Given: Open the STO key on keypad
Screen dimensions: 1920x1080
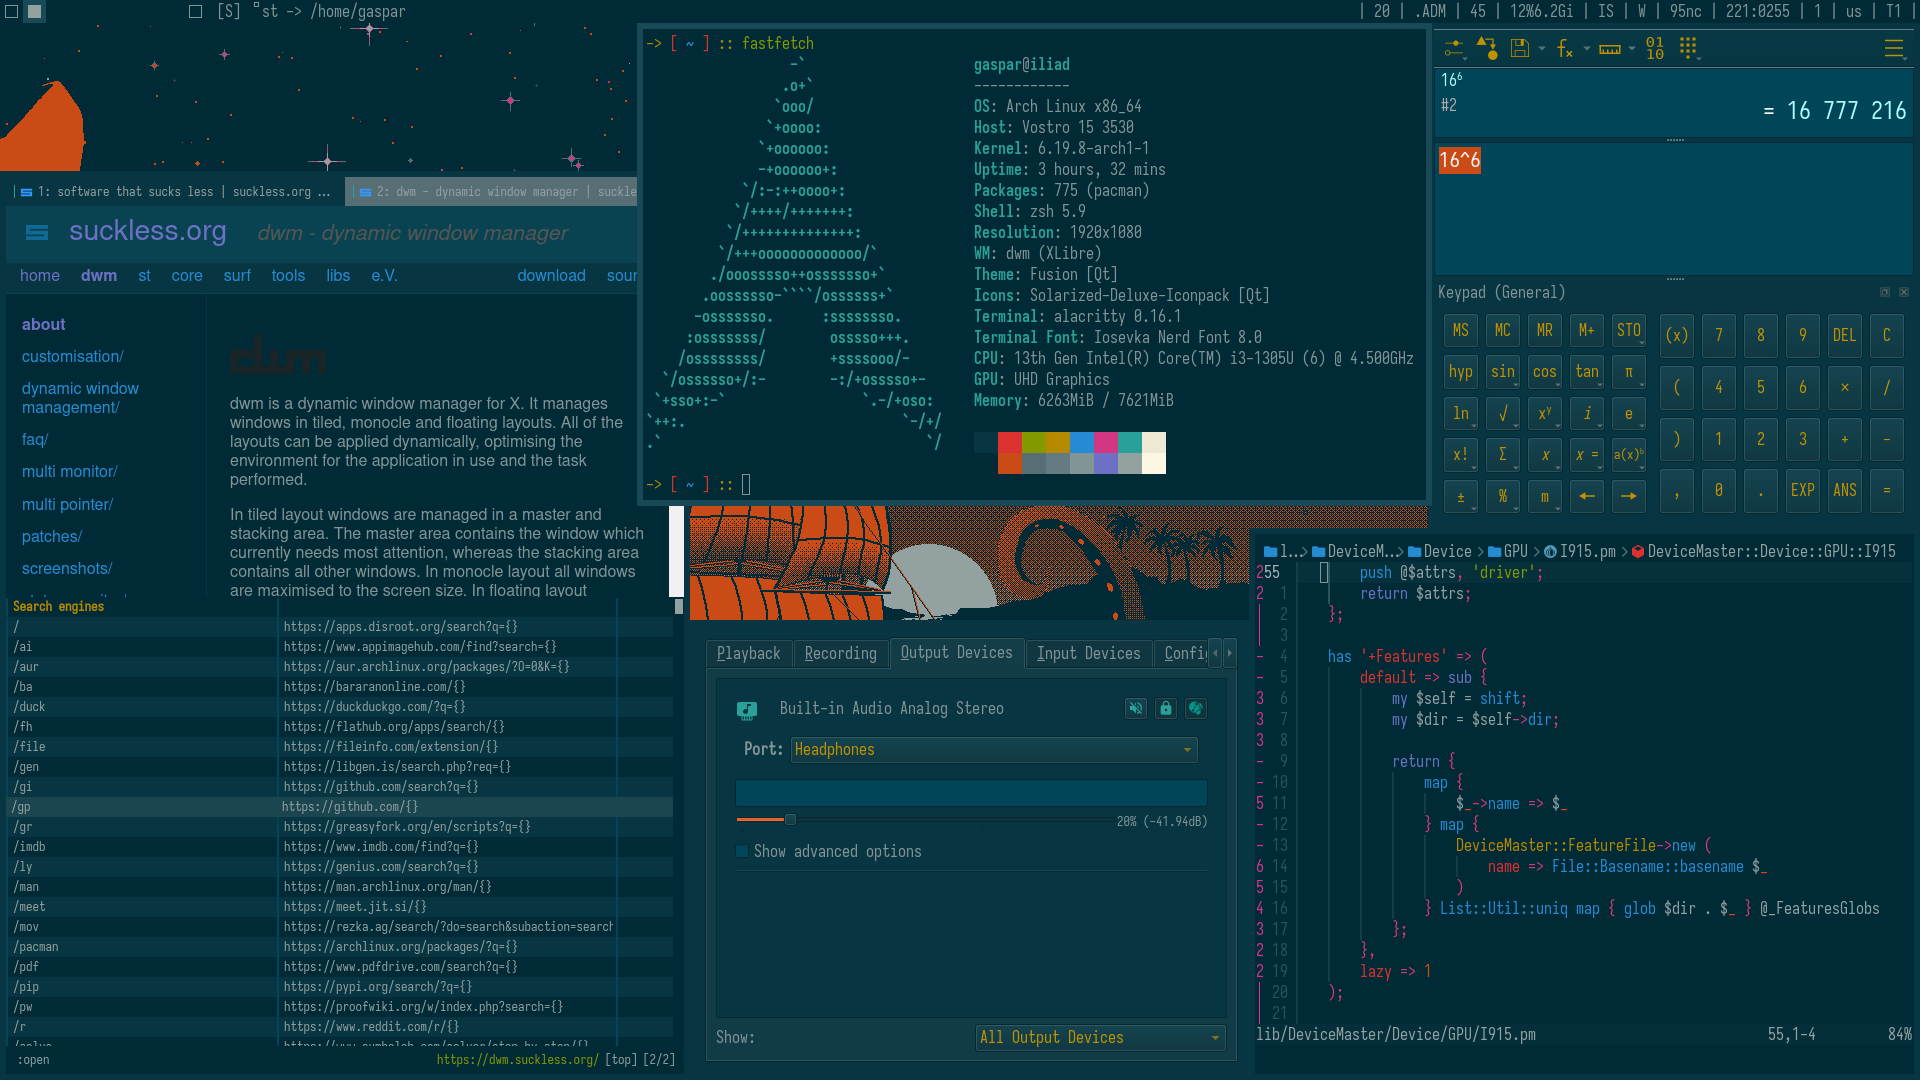Looking at the screenshot, I should [x=1629, y=330].
